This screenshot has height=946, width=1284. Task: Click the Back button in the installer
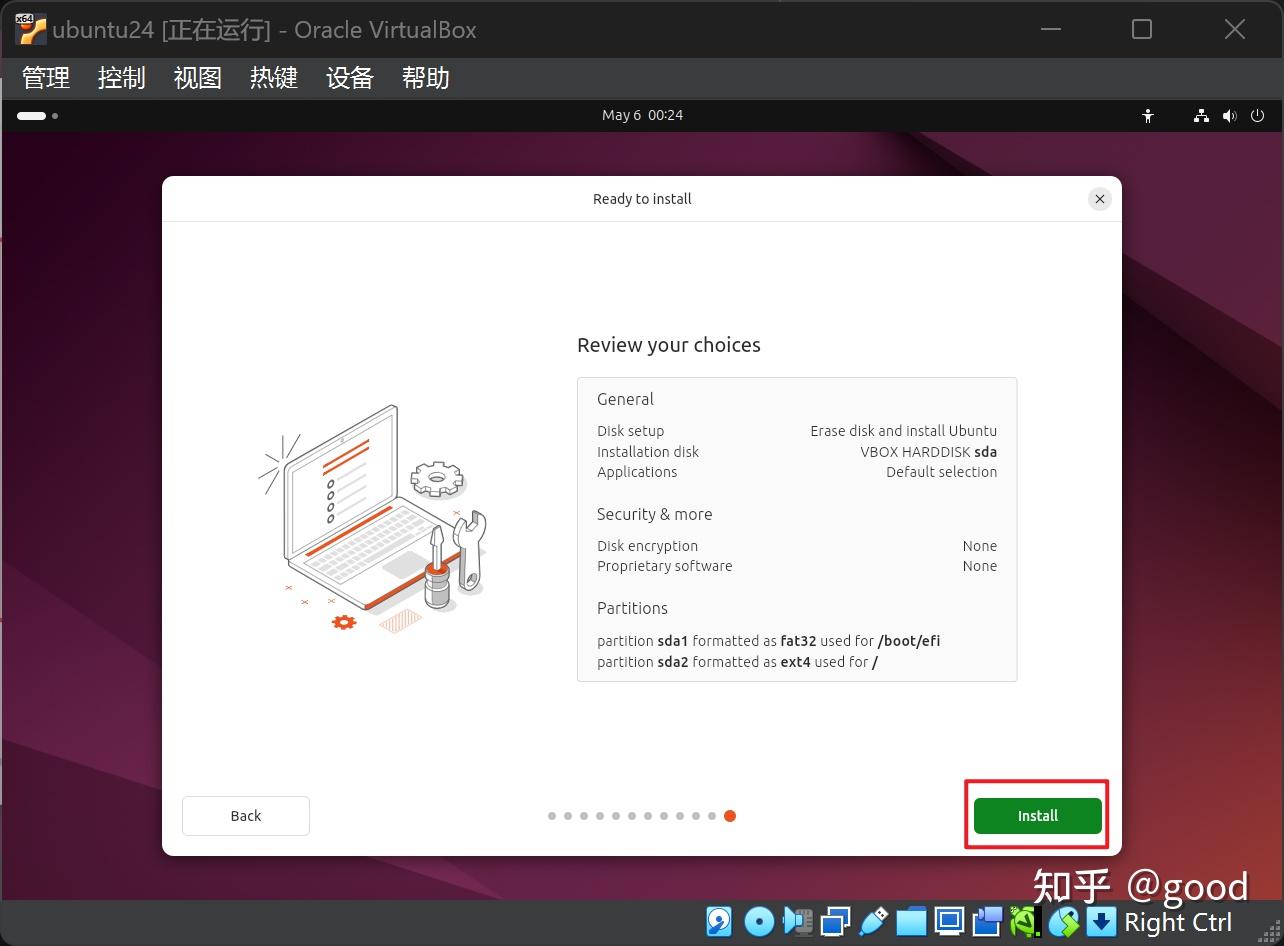pos(245,815)
